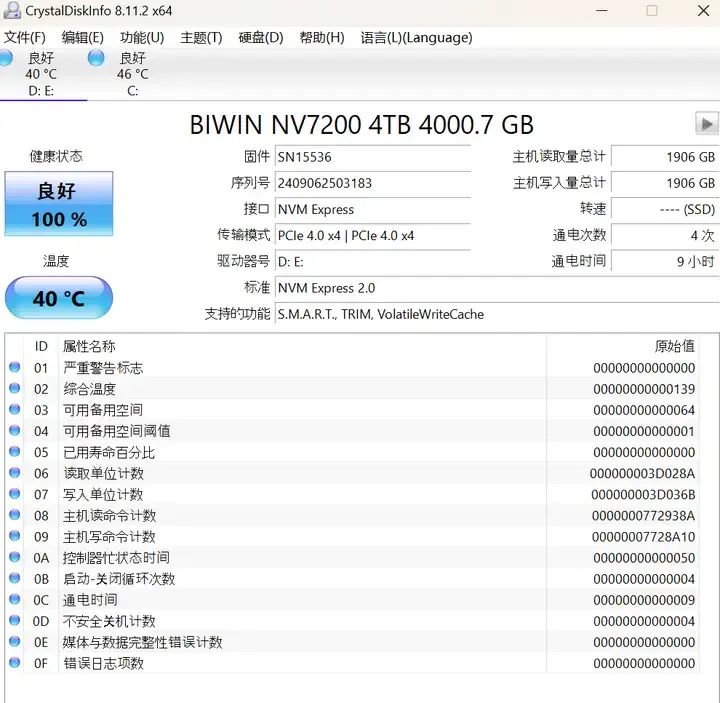
Task: Click status icon for 04 可用备用空间阈值
Action: 15,430
